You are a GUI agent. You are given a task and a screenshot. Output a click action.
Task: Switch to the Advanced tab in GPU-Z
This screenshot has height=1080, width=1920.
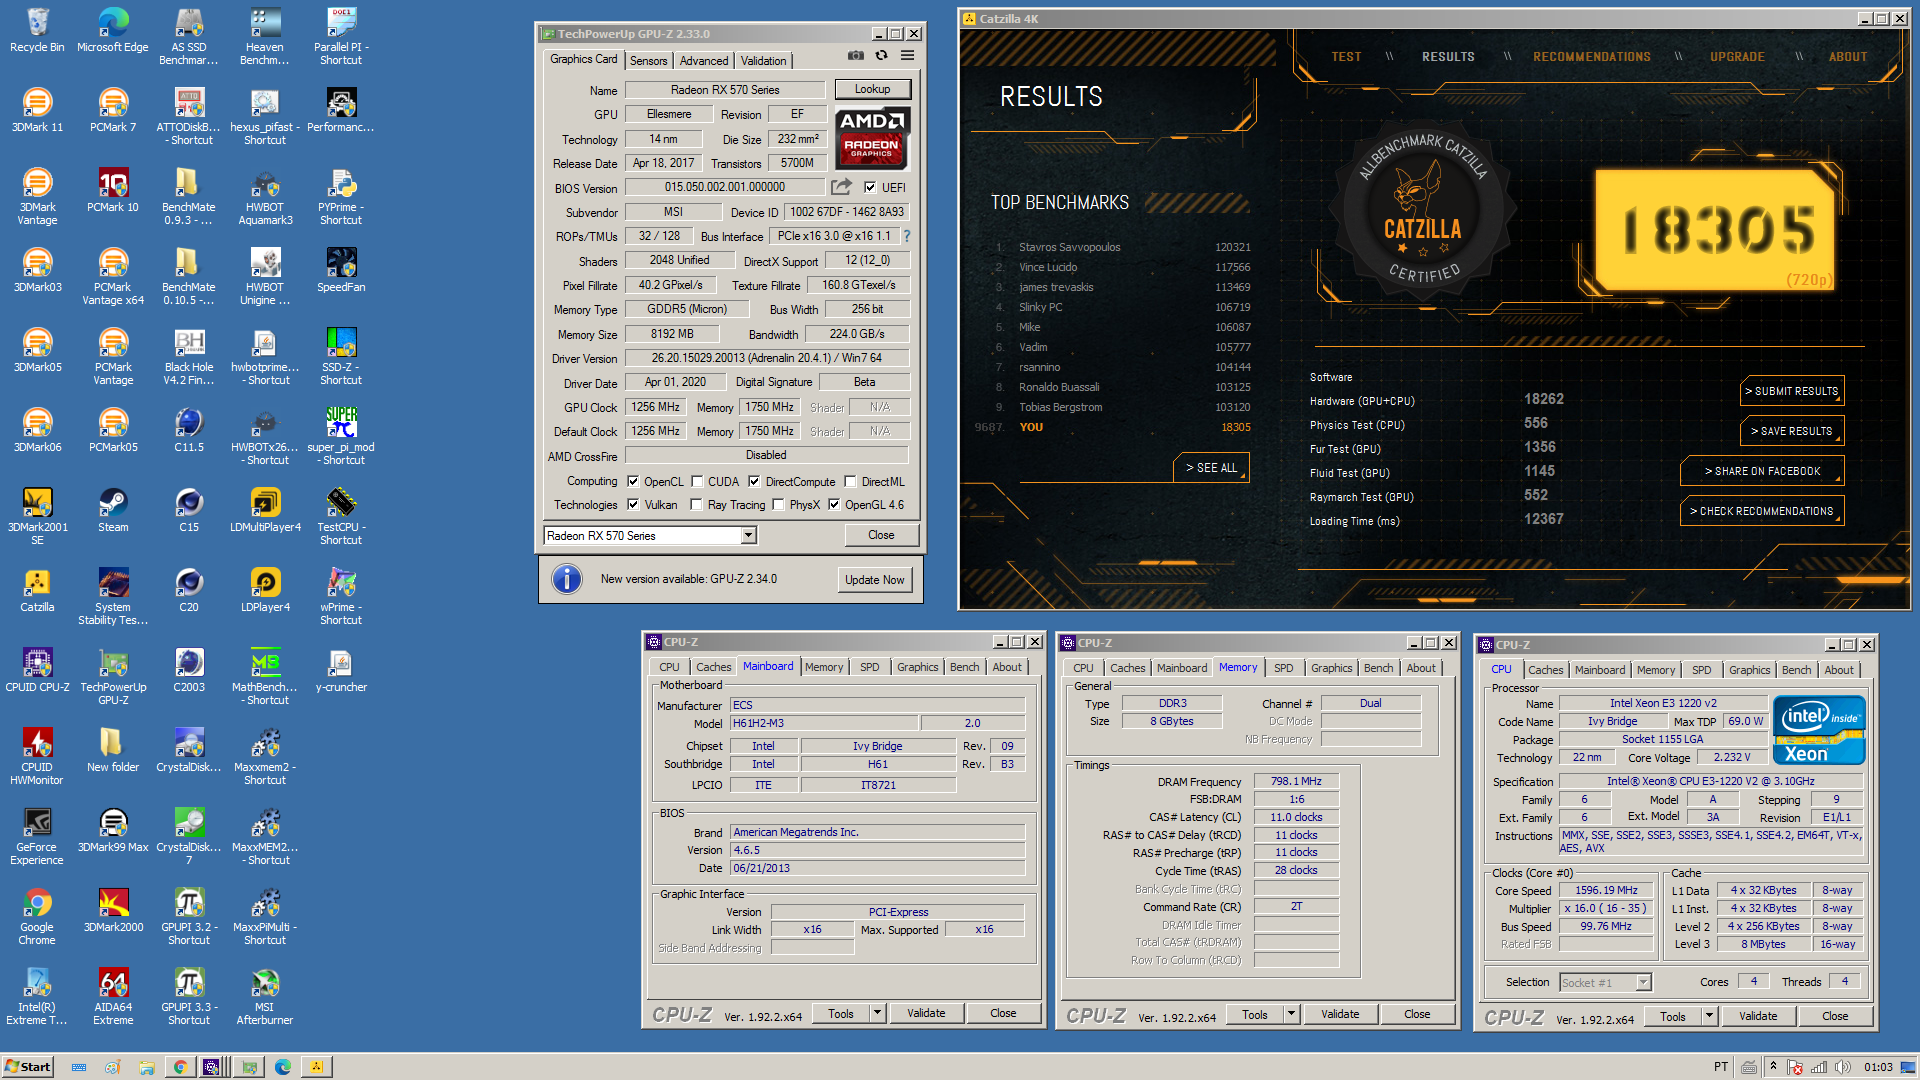tap(704, 61)
